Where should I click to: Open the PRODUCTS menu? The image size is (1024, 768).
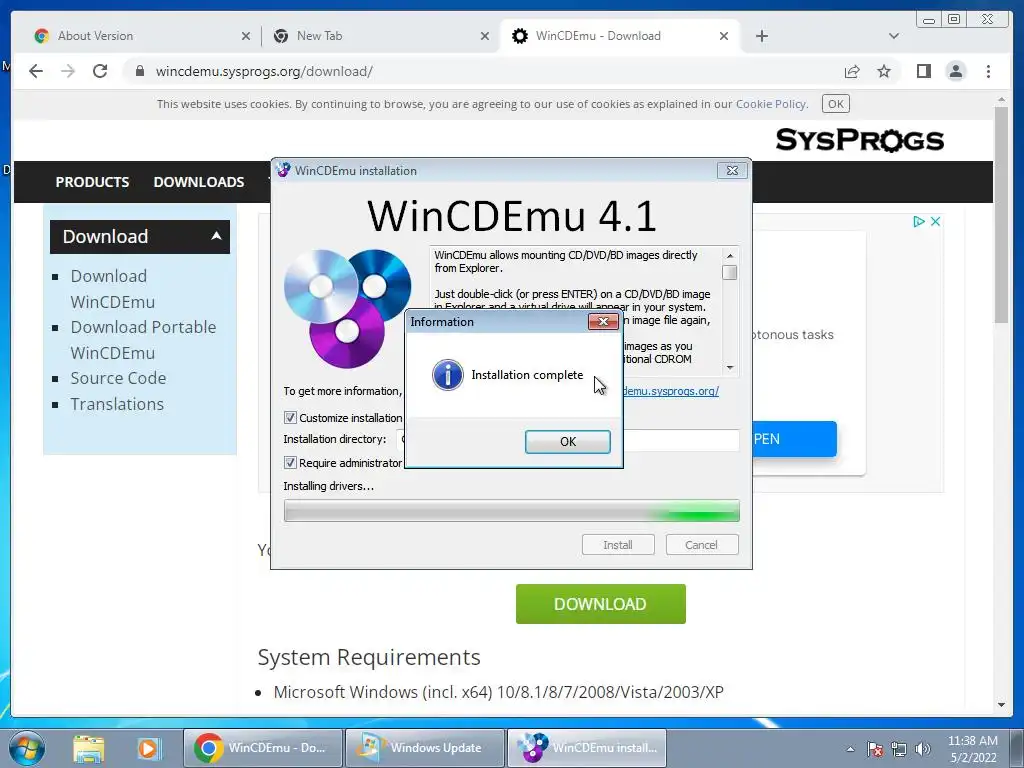pos(92,182)
